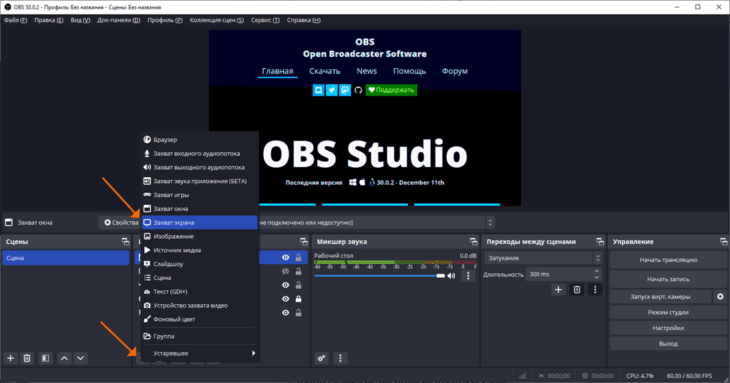
Task: Open the Файл menu
Action: coord(15,20)
